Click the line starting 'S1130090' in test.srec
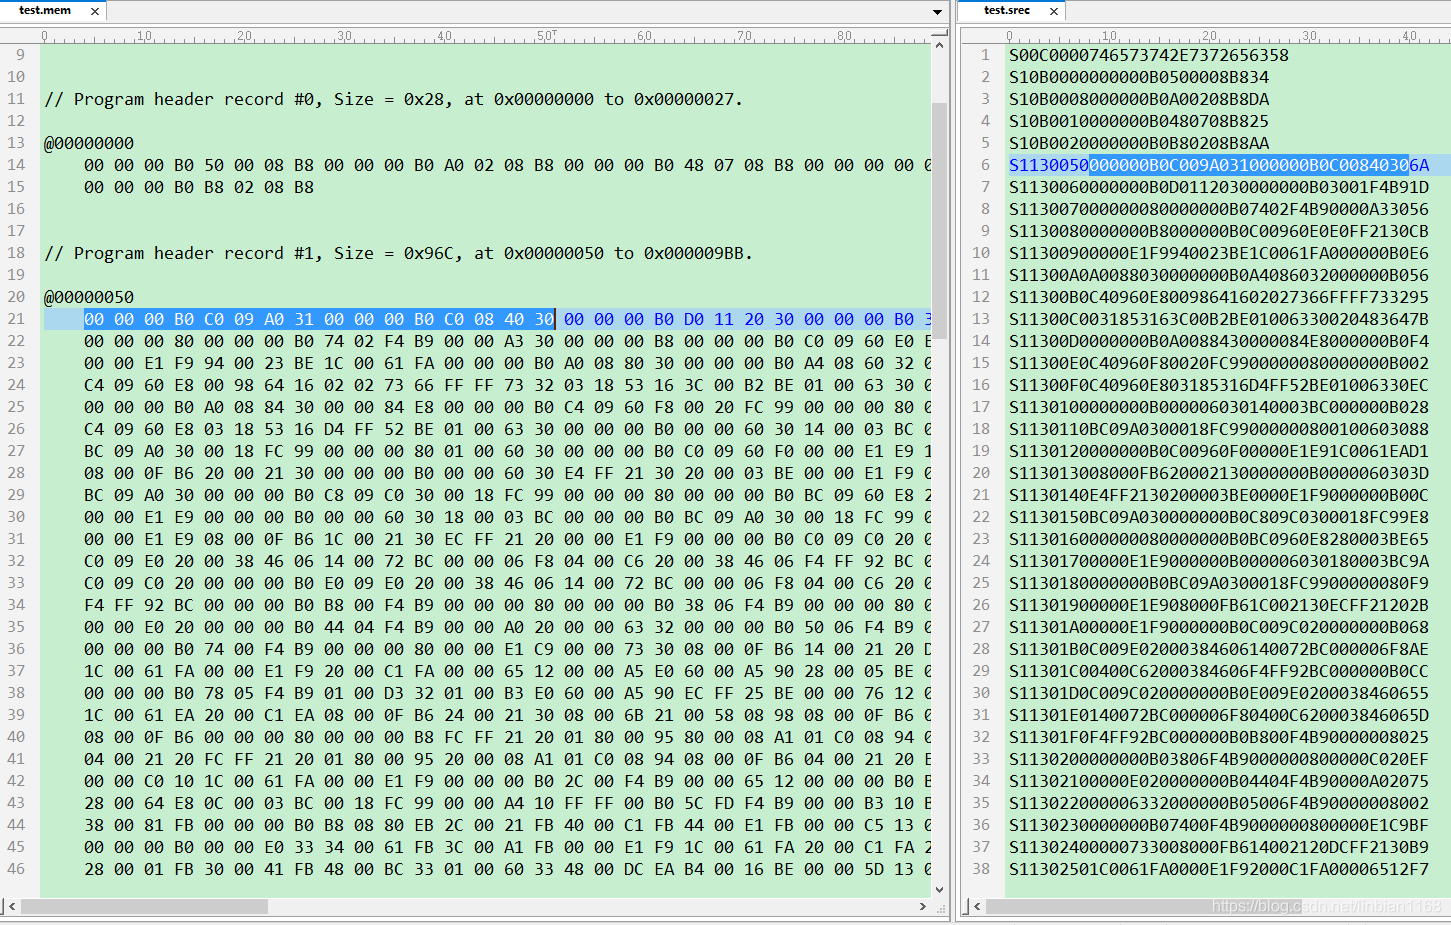The image size is (1451, 925). (x=1219, y=253)
